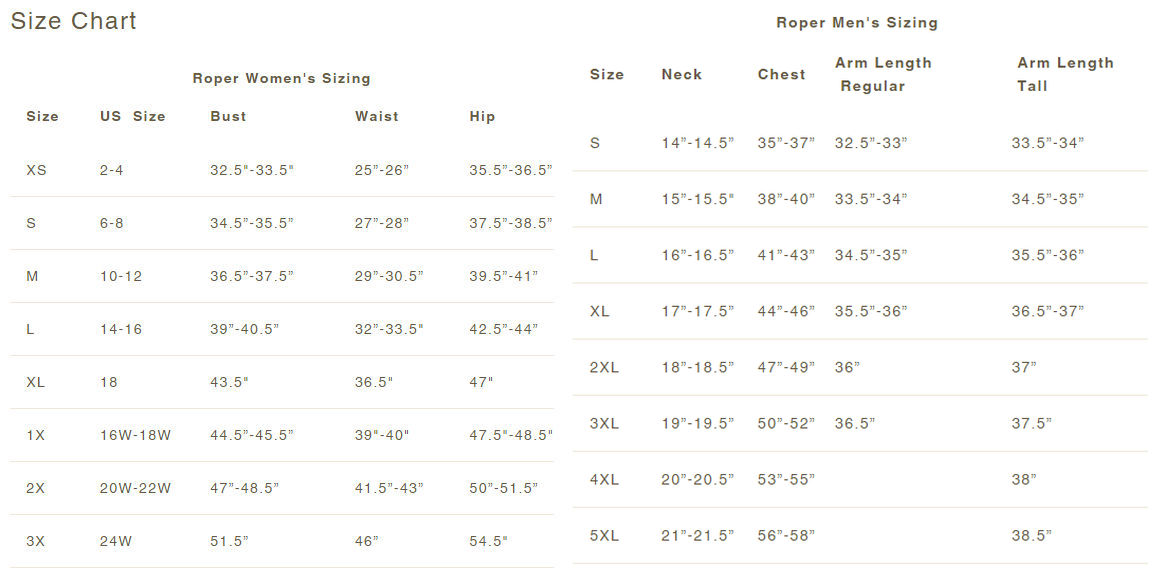Click the Hip column header
This screenshot has height=584, width=1168.
tap(482, 116)
